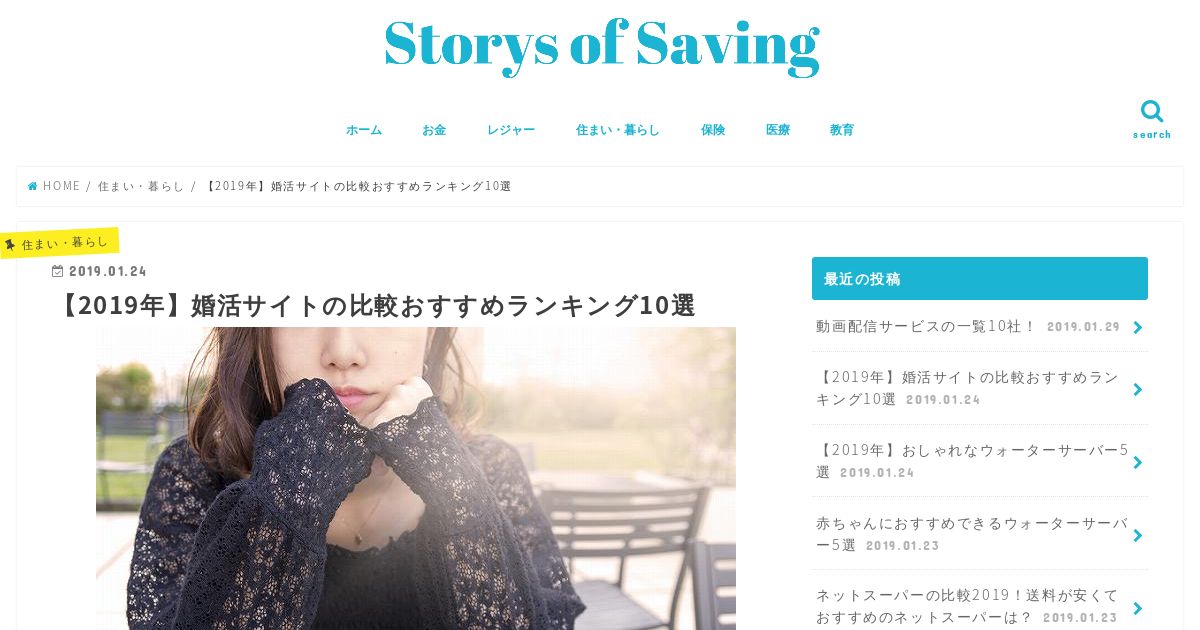Screen dimensions: 1200x630
Task: Open the ホーム menu item
Action: click(x=364, y=130)
